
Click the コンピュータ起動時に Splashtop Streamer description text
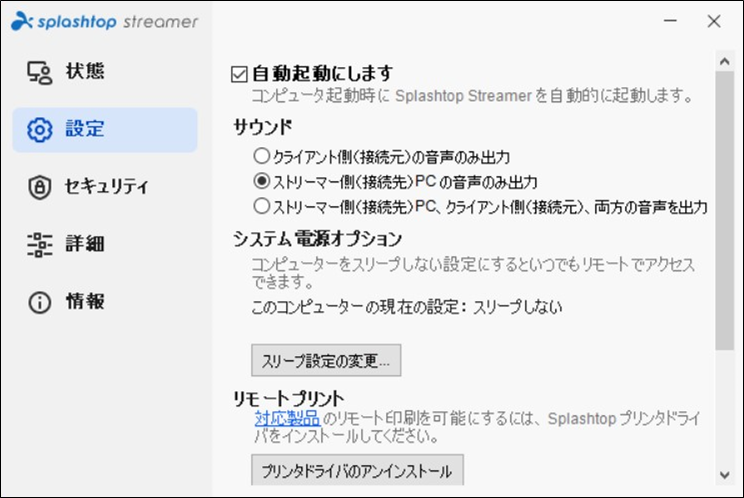tap(473, 96)
